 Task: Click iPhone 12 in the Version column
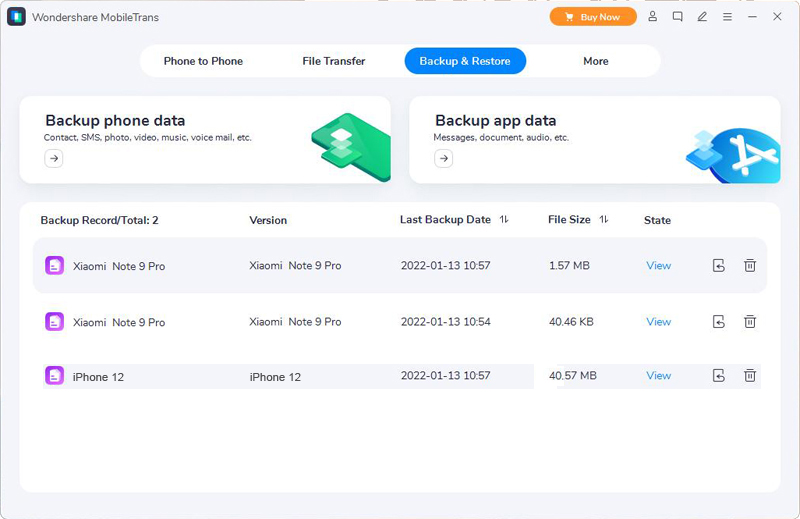275,377
